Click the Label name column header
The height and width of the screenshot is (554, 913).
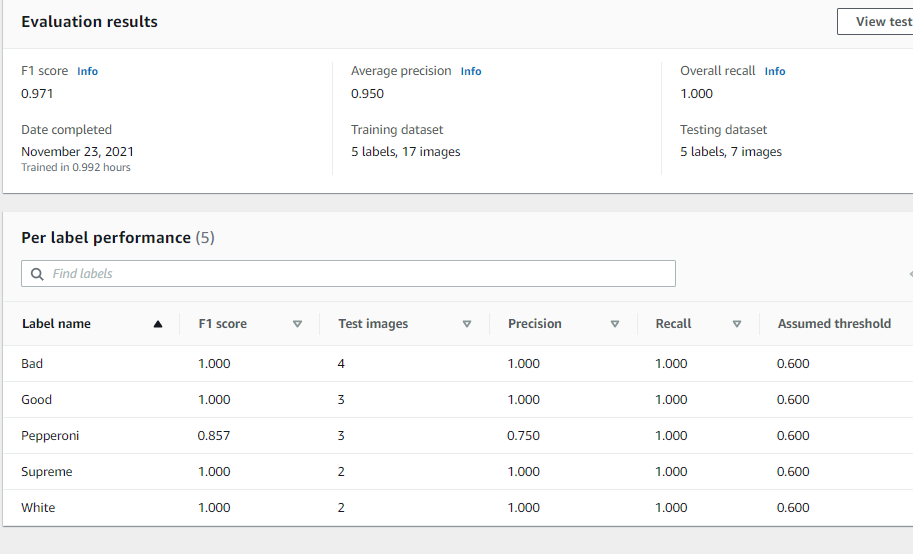coord(56,324)
